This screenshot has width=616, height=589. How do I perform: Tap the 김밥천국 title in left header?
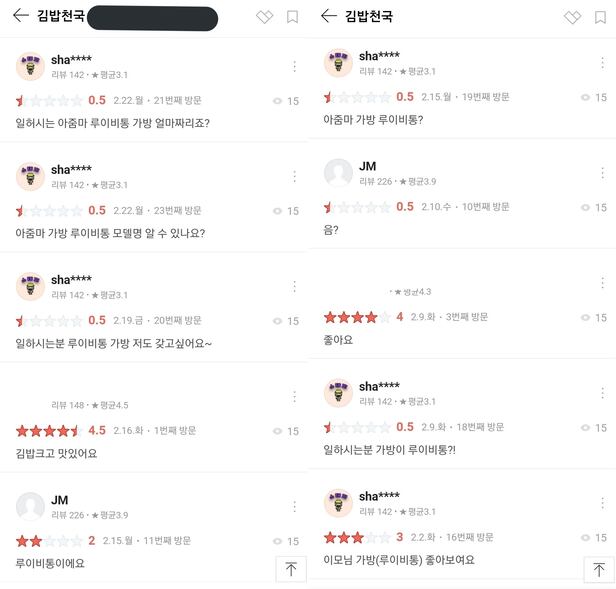click(61, 16)
